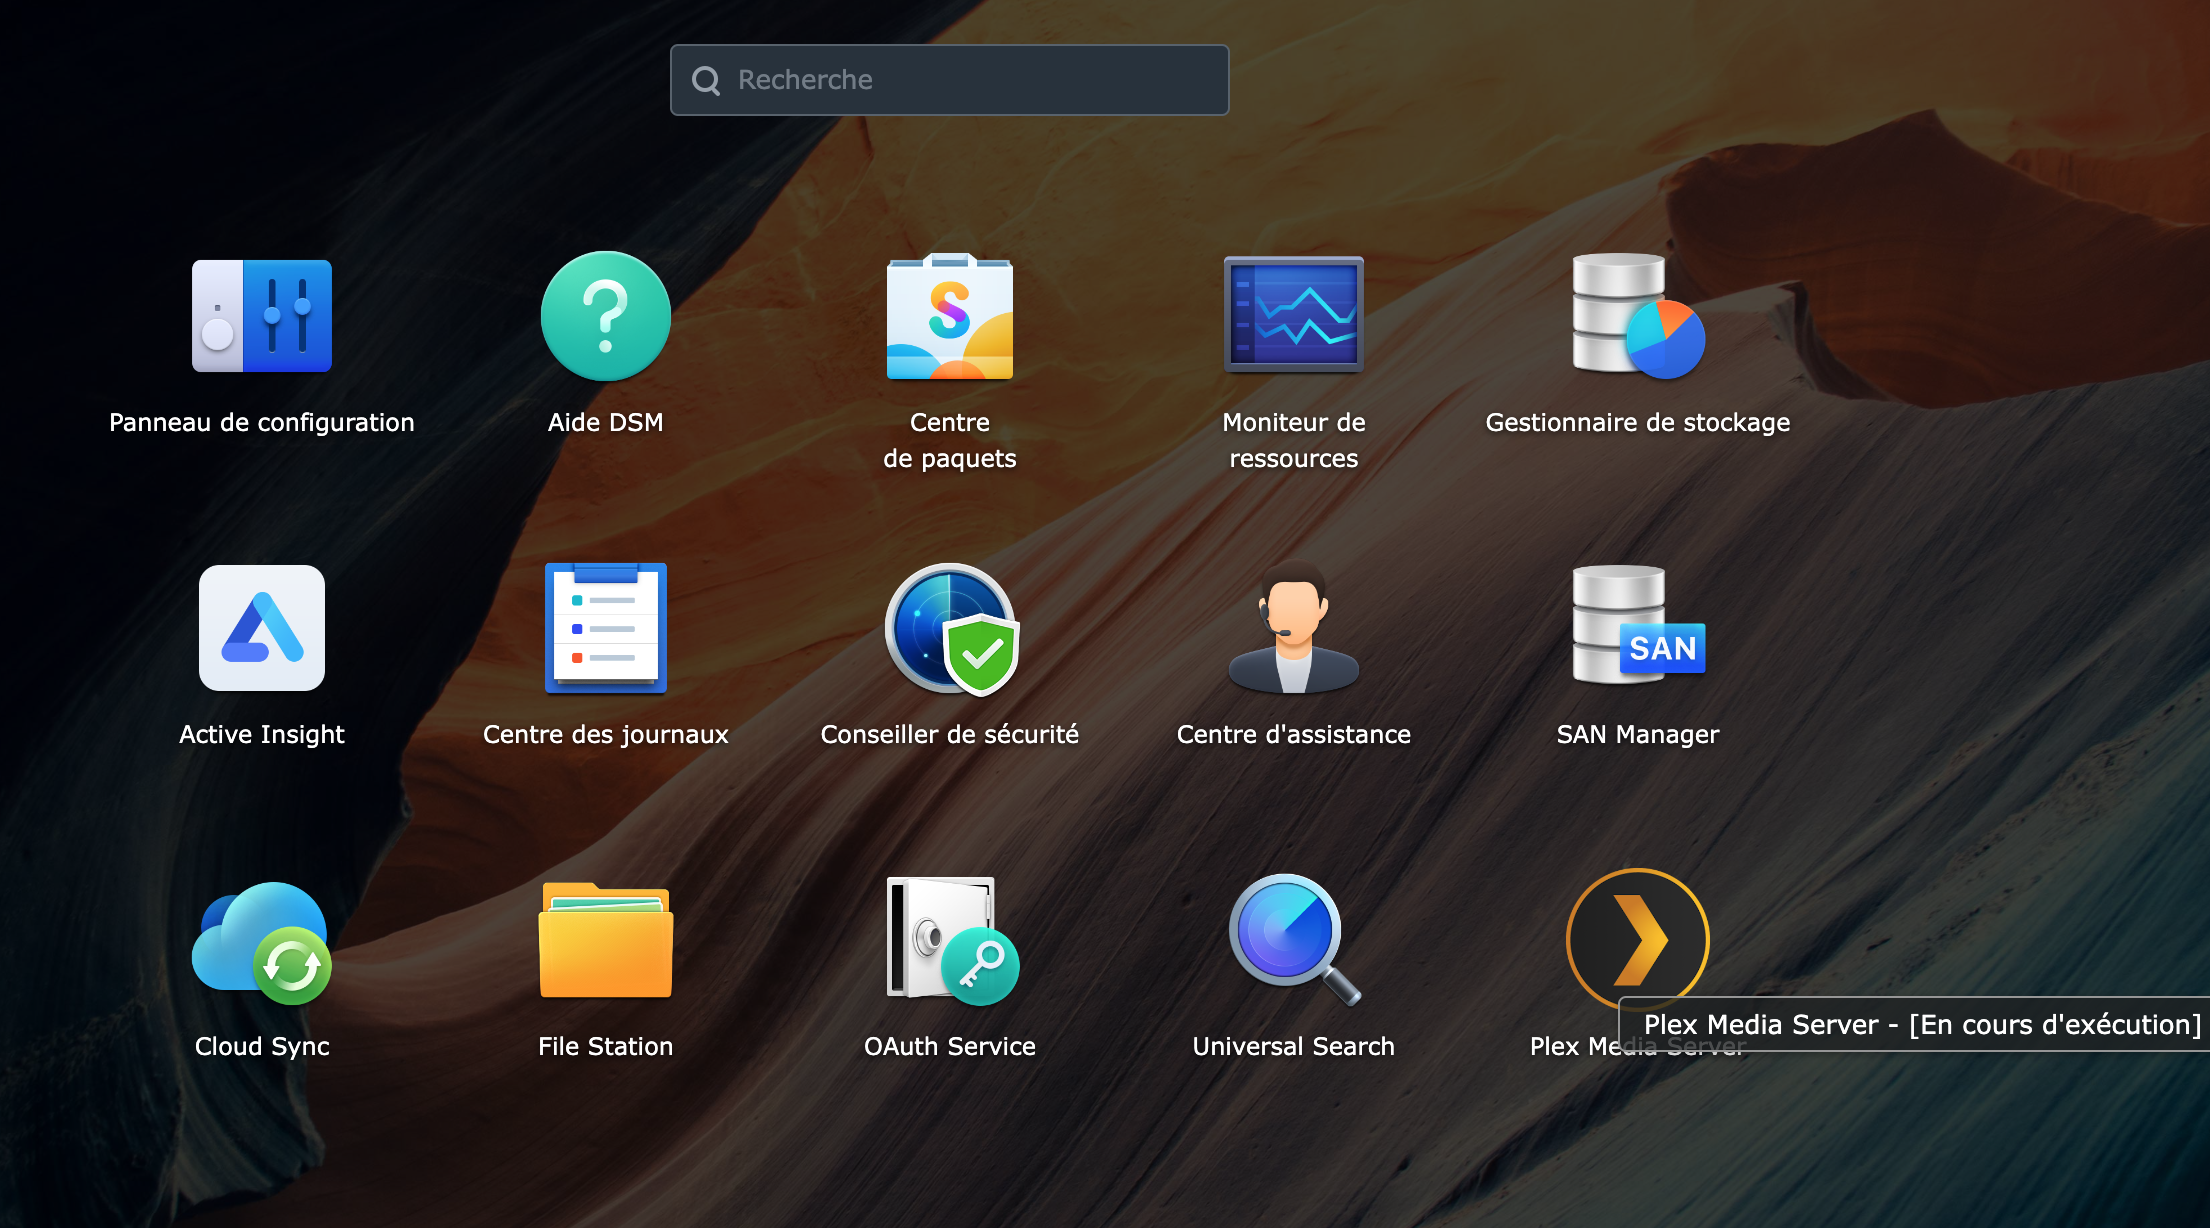Open Centre de paquets
Viewport: 2210px width, 1228px height.
[x=949, y=316]
